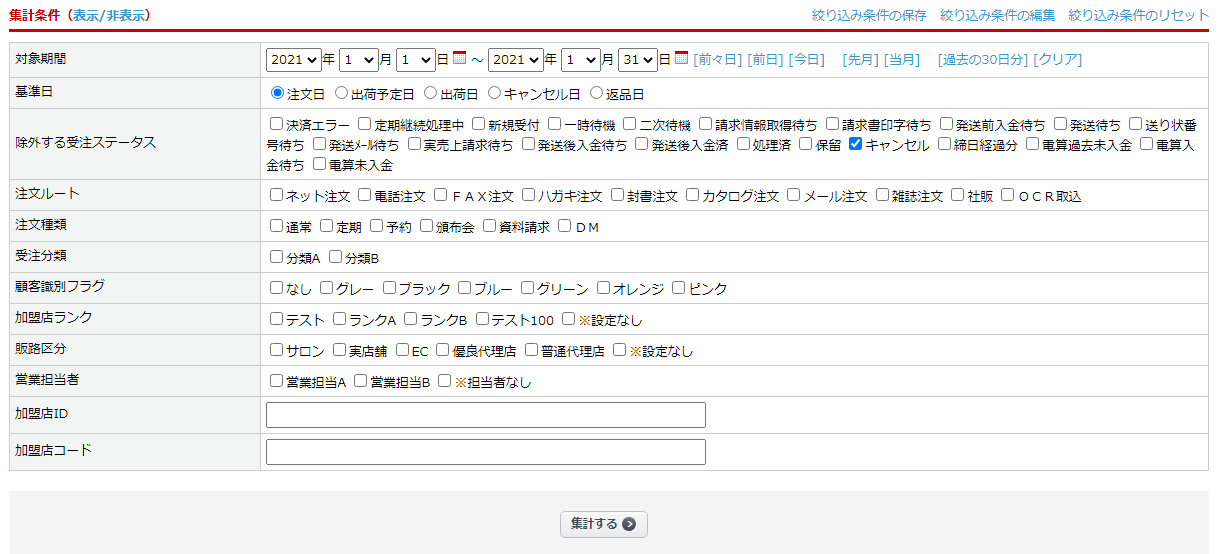Select the [前日] shortcut

(x=766, y=60)
